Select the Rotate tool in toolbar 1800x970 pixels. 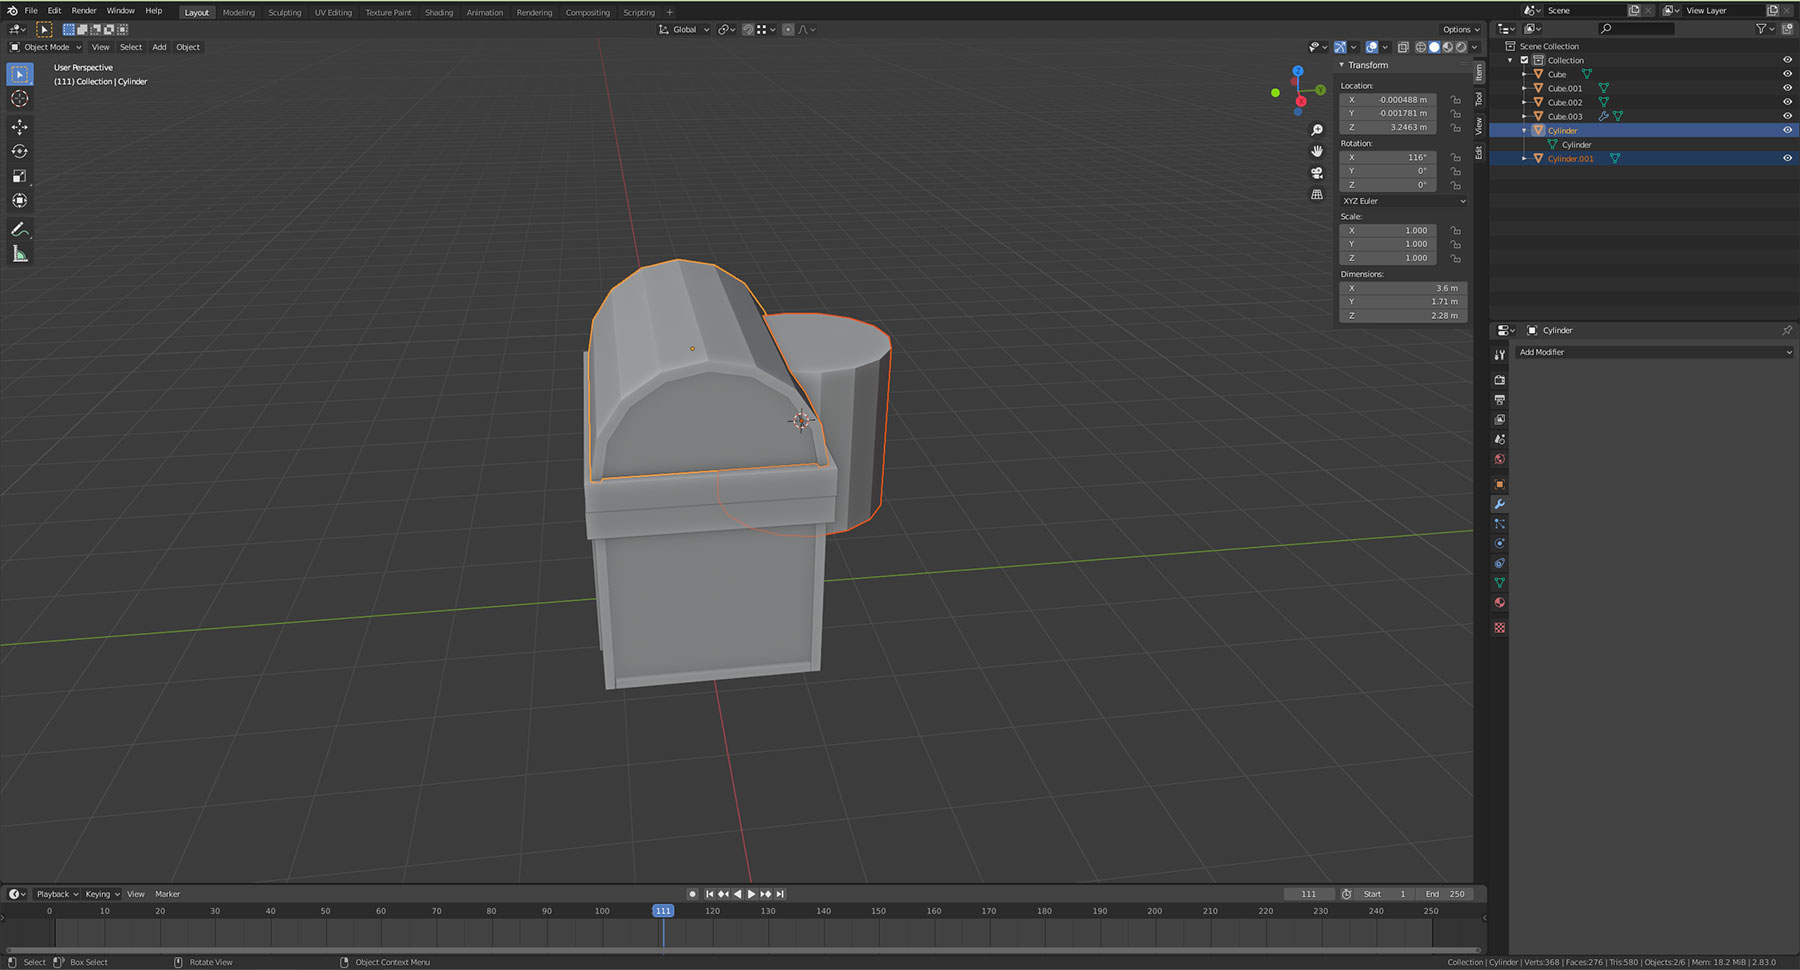click(x=19, y=152)
